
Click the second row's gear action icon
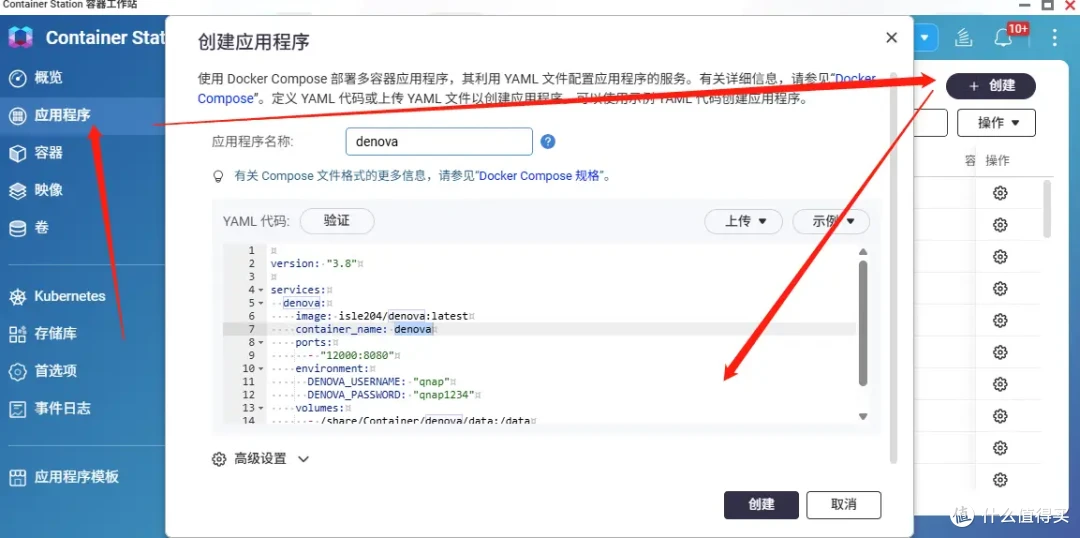pos(1000,225)
